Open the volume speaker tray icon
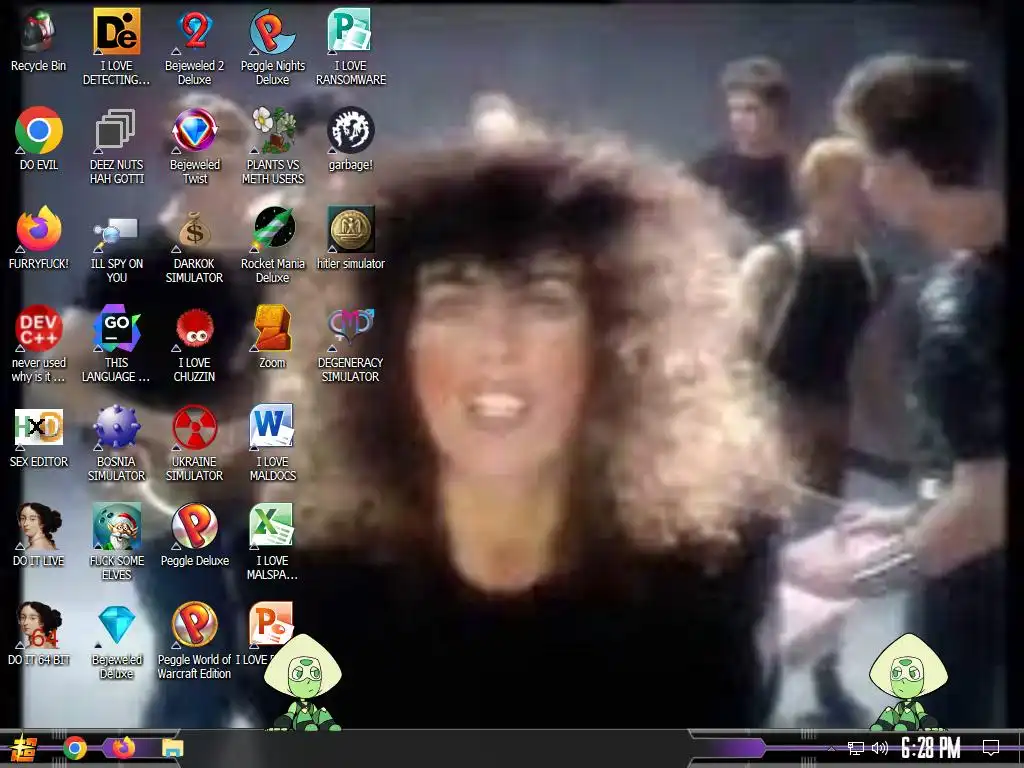This screenshot has height=768, width=1024. tap(880, 748)
